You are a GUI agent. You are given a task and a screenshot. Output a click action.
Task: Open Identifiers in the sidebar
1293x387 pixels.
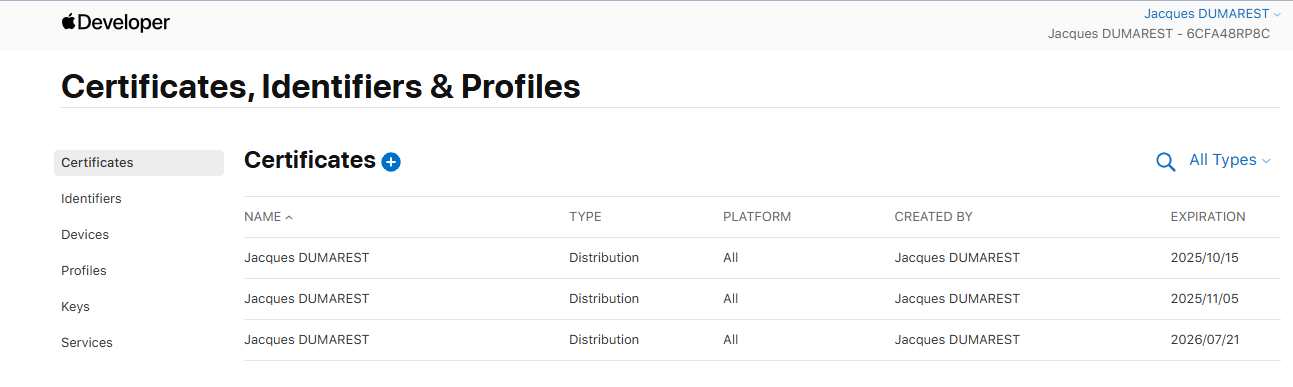pyautogui.click(x=91, y=199)
